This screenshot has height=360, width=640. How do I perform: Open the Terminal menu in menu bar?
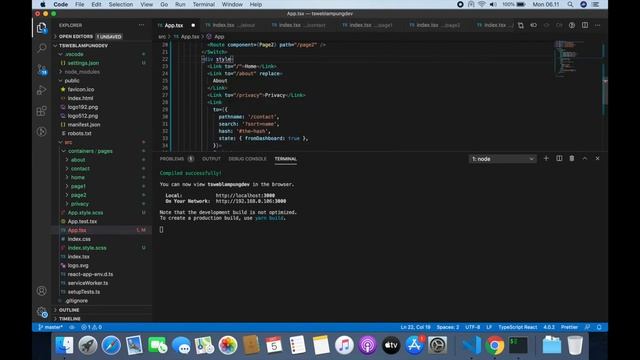pyautogui.click(x=204, y=4)
